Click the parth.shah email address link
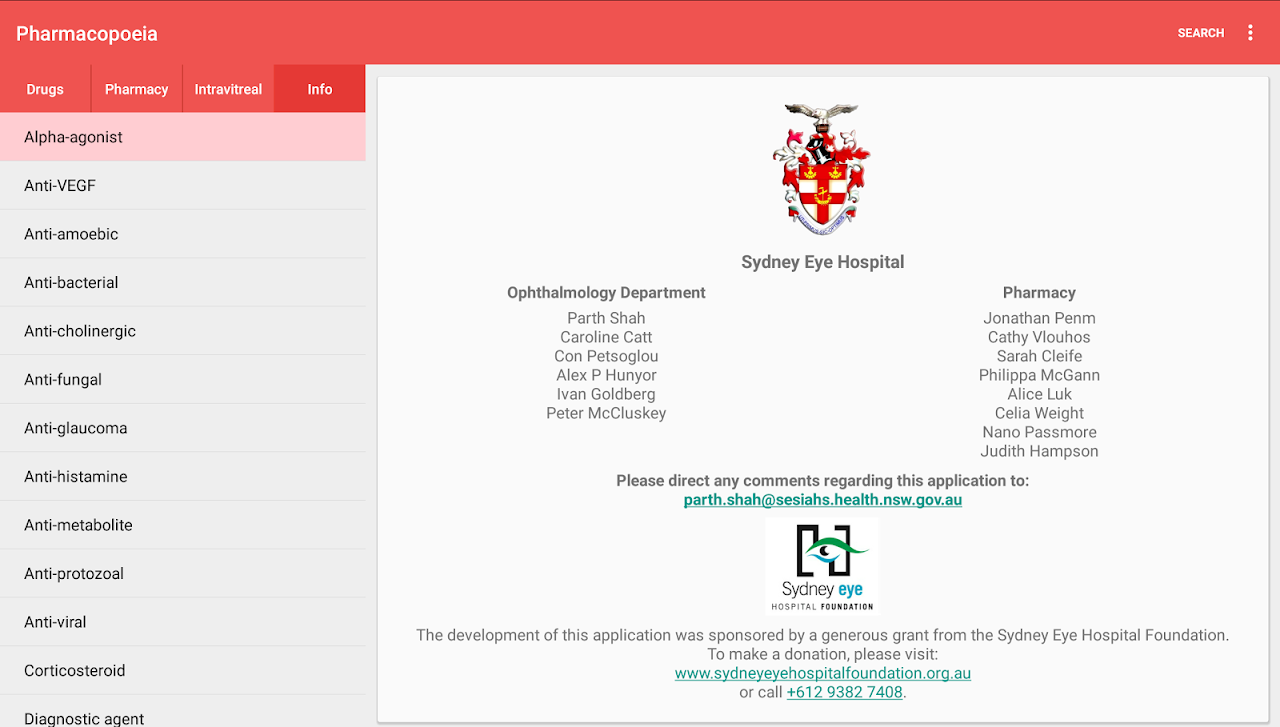 (x=823, y=499)
